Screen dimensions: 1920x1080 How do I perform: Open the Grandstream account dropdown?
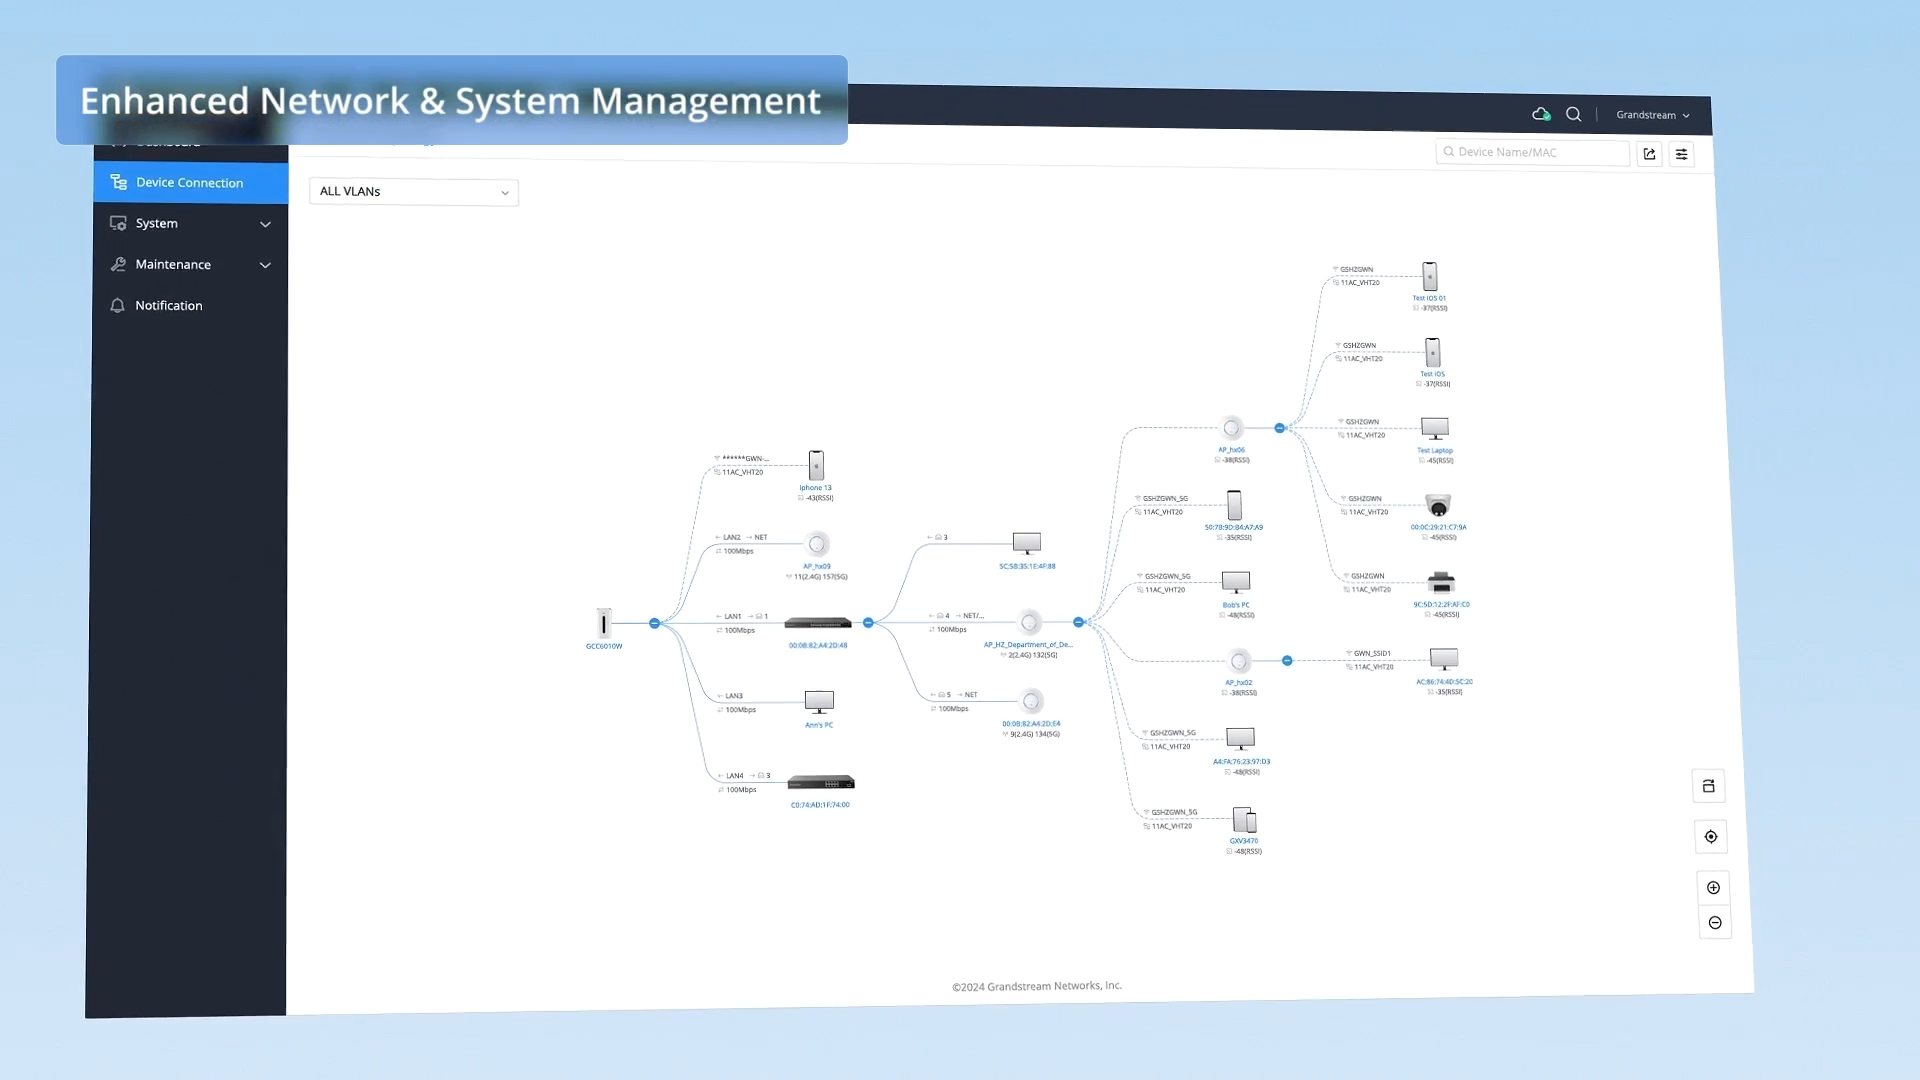pyautogui.click(x=1653, y=115)
